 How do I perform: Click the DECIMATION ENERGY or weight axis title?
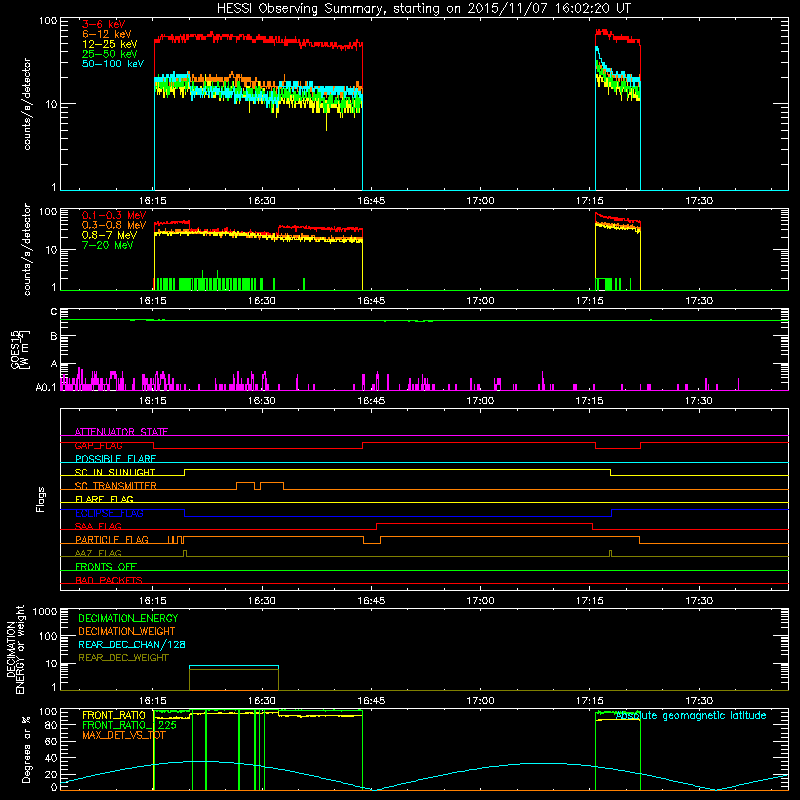click(15, 649)
